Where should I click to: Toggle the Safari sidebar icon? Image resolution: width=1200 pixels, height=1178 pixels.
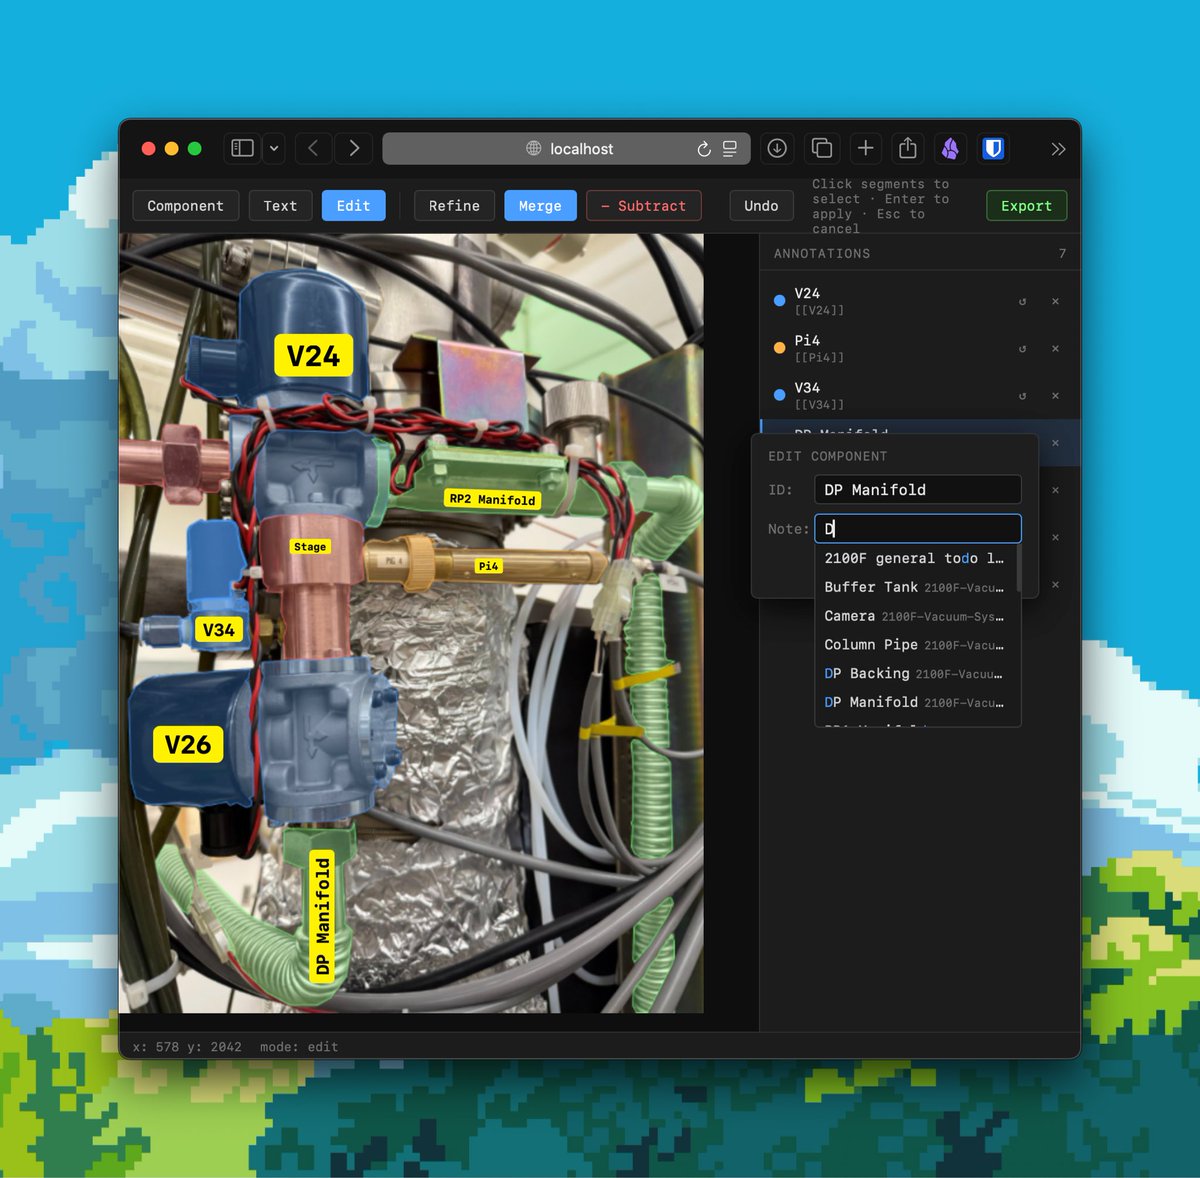coord(243,148)
